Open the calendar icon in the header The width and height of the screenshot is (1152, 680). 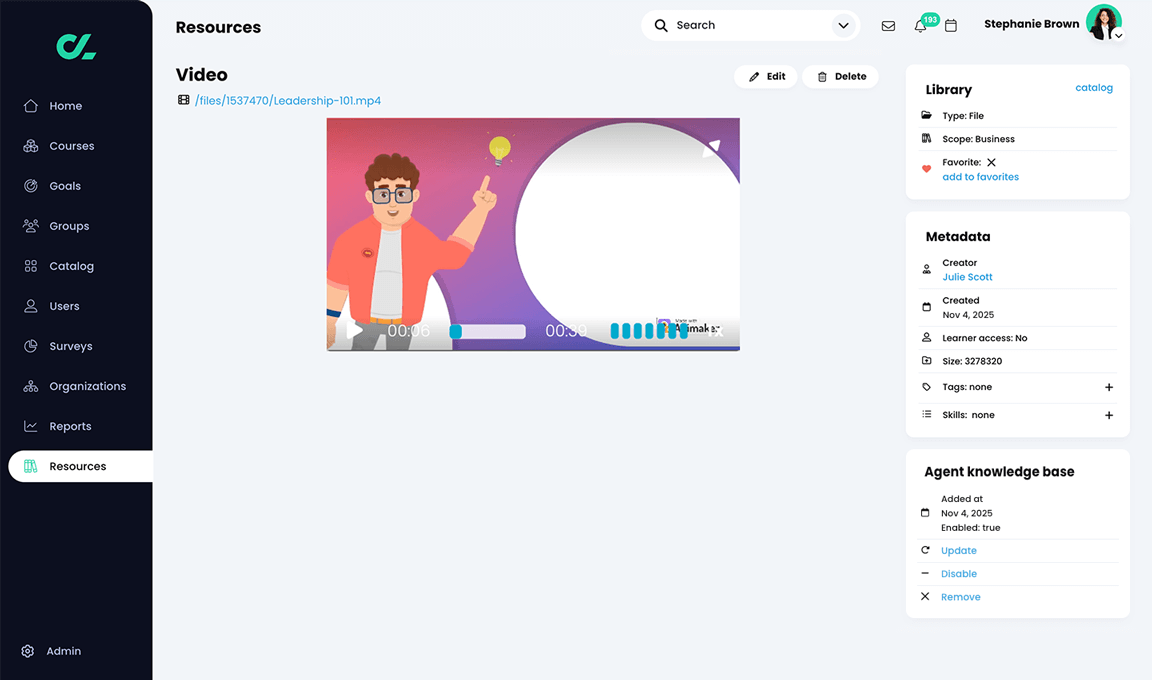(x=951, y=25)
